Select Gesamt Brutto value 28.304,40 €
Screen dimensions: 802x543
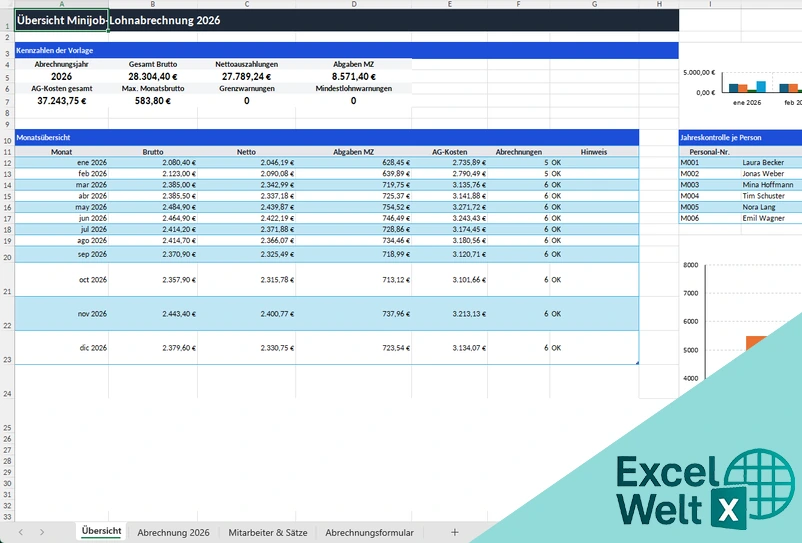click(153, 77)
